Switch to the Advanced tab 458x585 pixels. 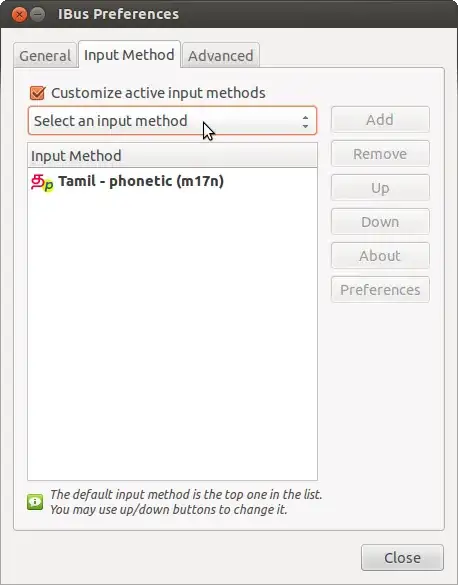pos(220,56)
